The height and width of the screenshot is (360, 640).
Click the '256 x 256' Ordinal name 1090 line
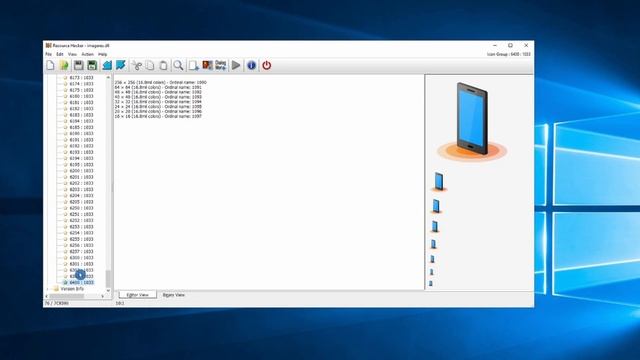160,82
